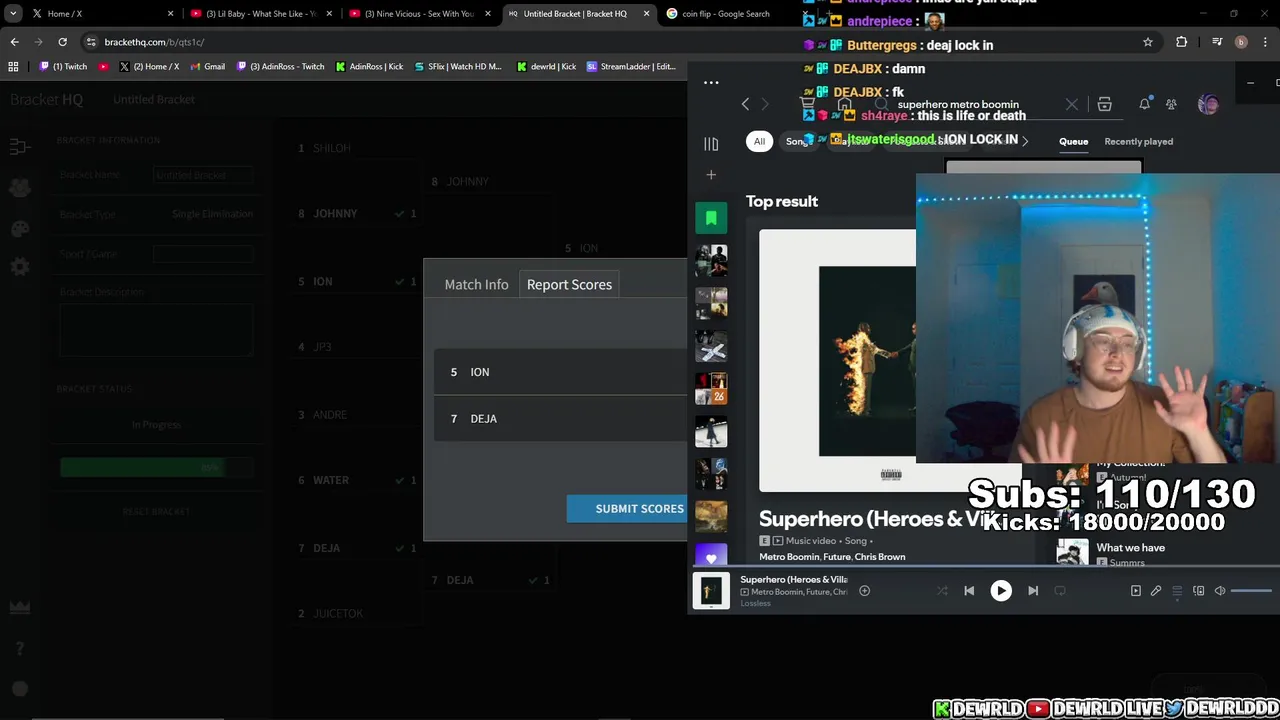1280x720 pixels.
Task: Open purple heart Liked Songs playlist tile
Action: coord(711,556)
